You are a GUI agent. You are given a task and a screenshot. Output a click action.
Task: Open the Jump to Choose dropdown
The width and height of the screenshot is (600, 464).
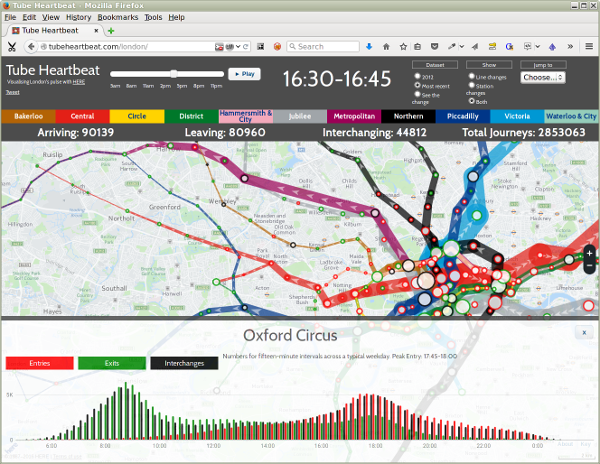pos(542,77)
